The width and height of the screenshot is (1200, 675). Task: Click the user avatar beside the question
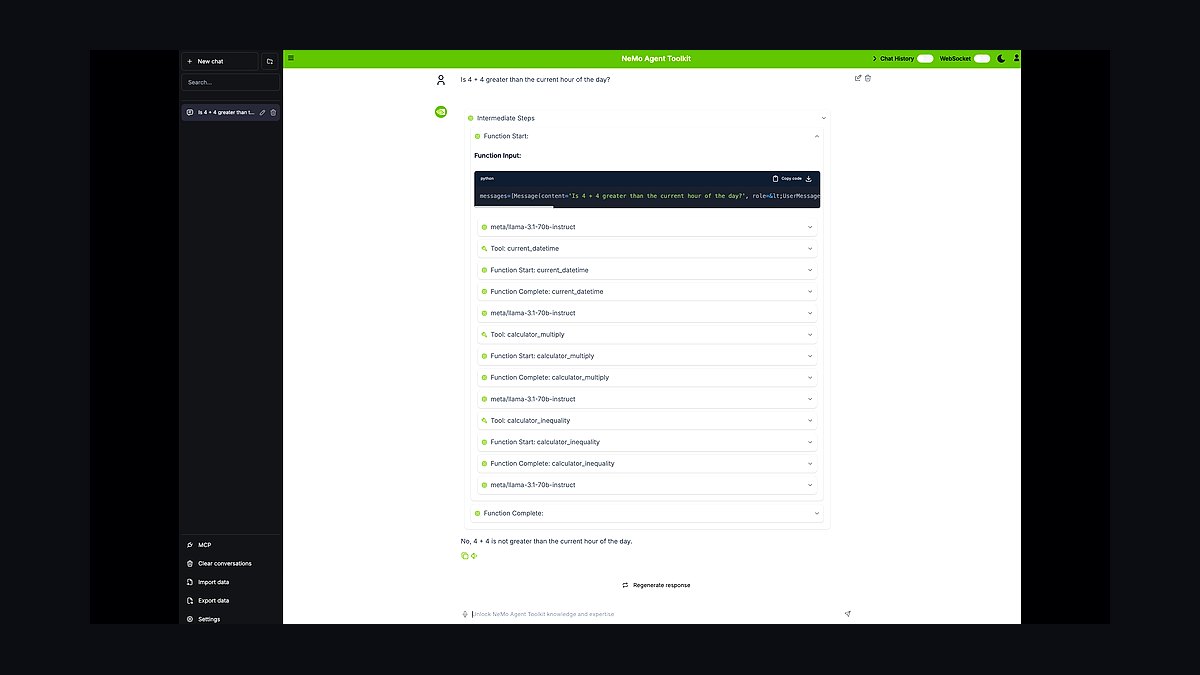[x=441, y=80]
